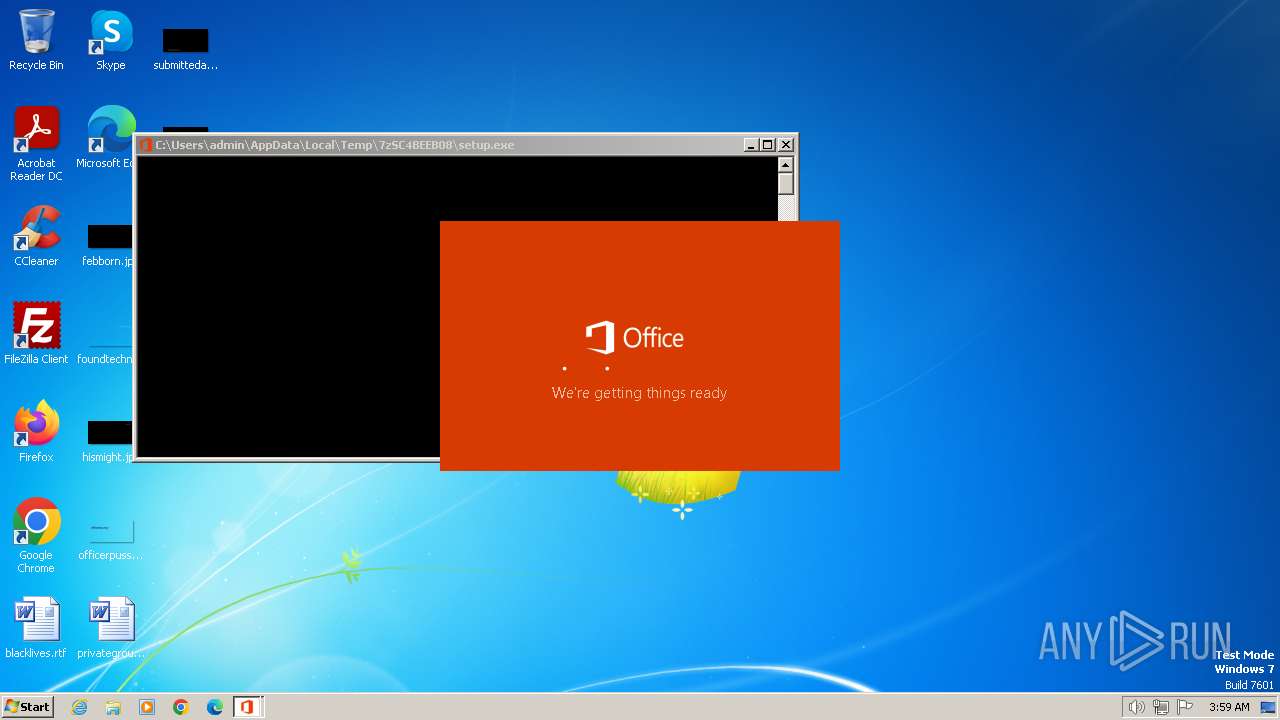Screen dimensions: 1280x720
Task: Open the Recycle Bin desktop icon
Action: (36, 40)
